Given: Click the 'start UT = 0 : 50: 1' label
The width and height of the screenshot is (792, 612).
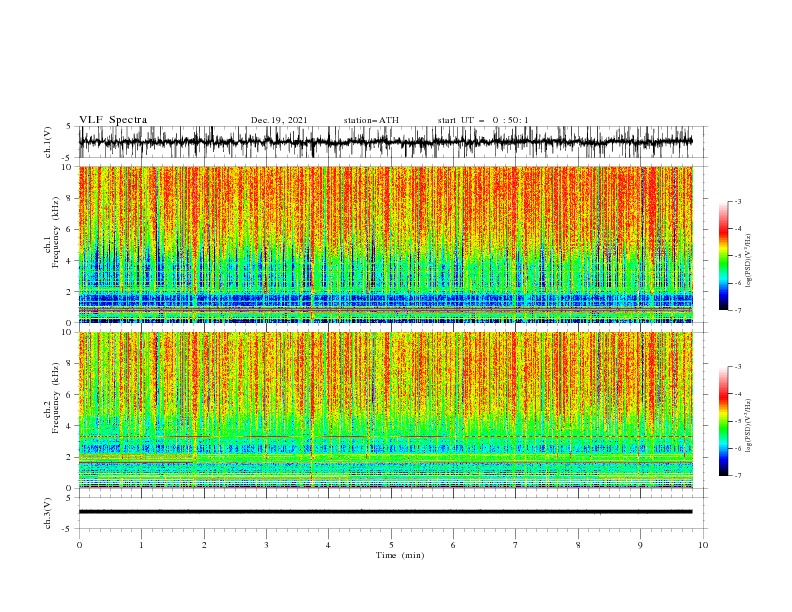Looking at the screenshot, I should coord(483,120).
